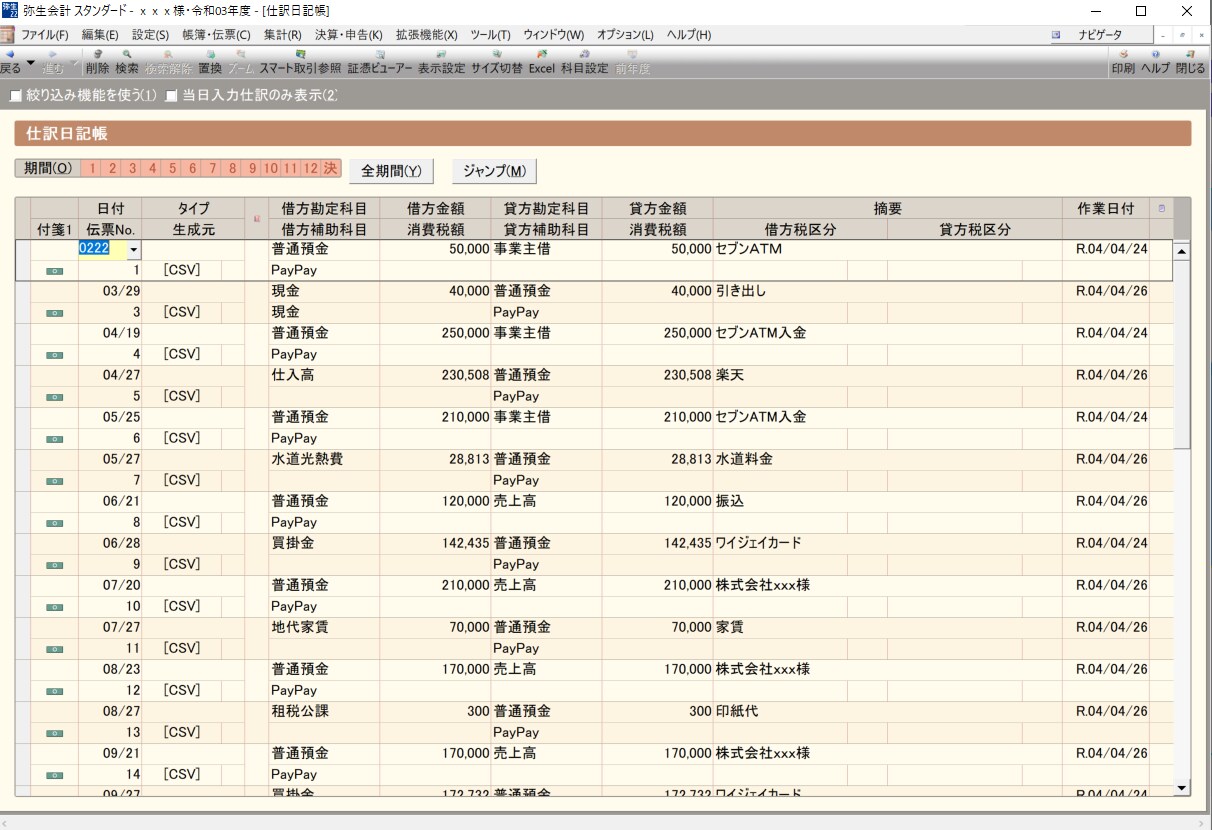Open 表示設定 from the toolbar

pos(441,62)
